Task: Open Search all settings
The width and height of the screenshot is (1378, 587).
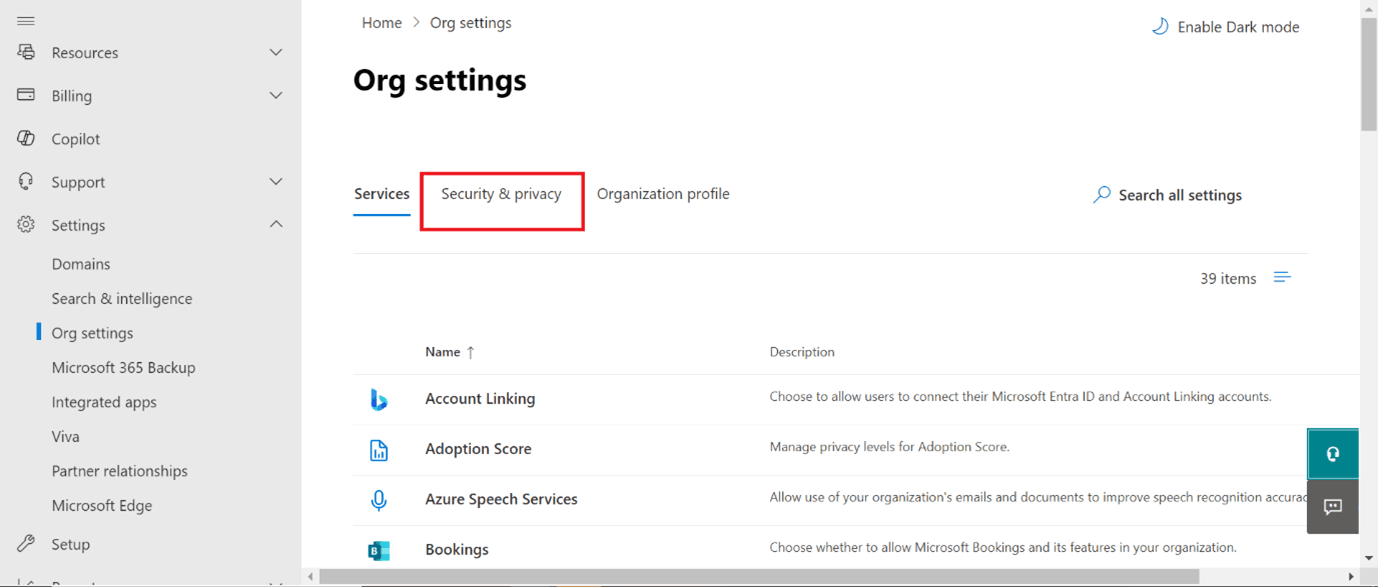Action: click(x=1167, y=194)
